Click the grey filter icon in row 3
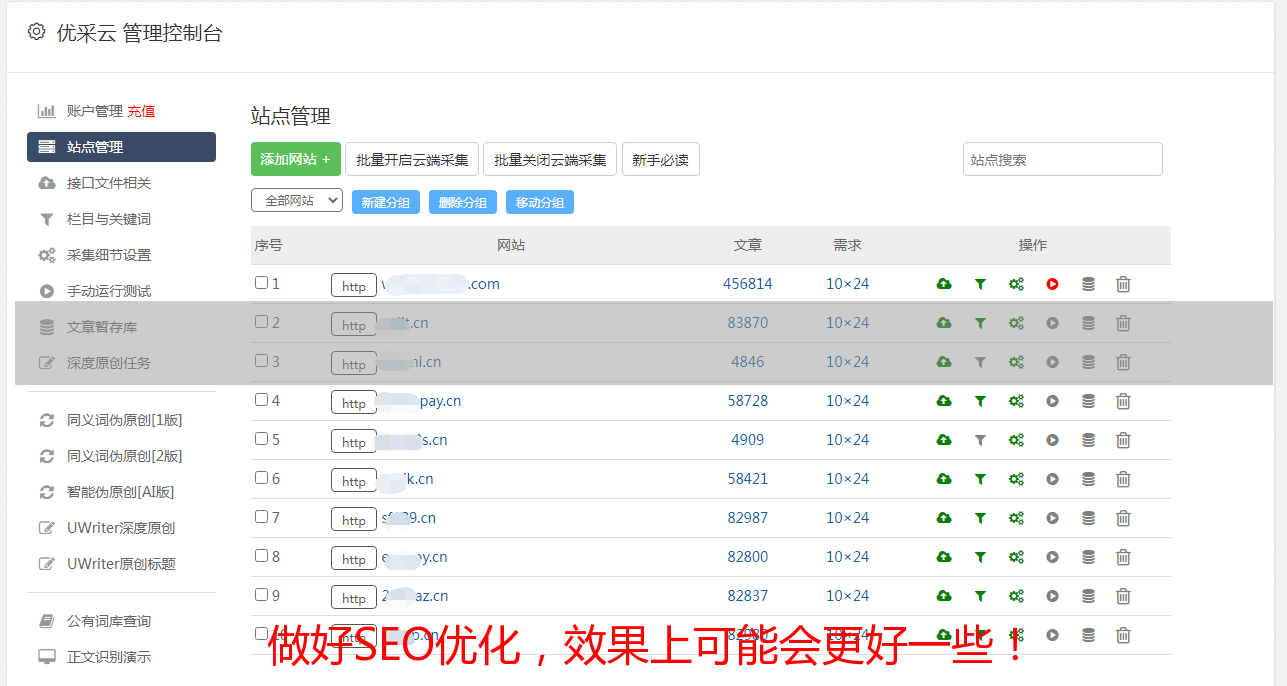This screenshot has width=1287, height=686. (980, 362)
